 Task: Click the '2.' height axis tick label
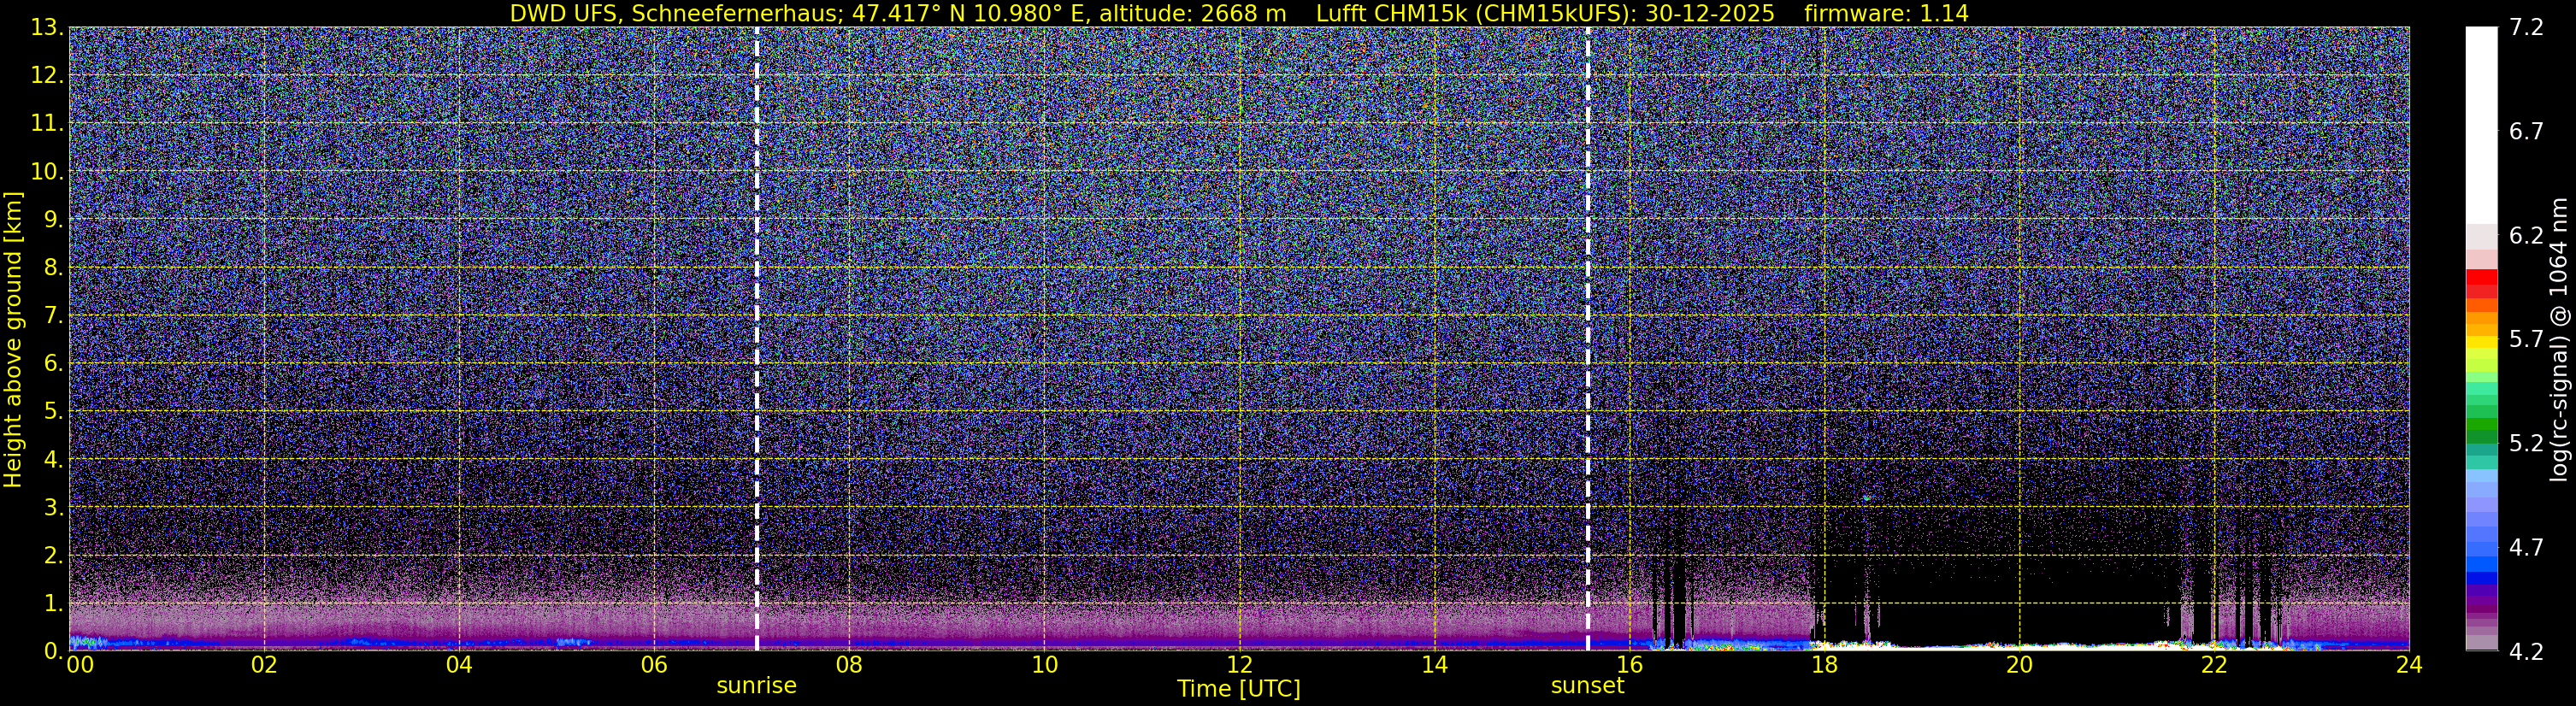click(x=54, y=555)
